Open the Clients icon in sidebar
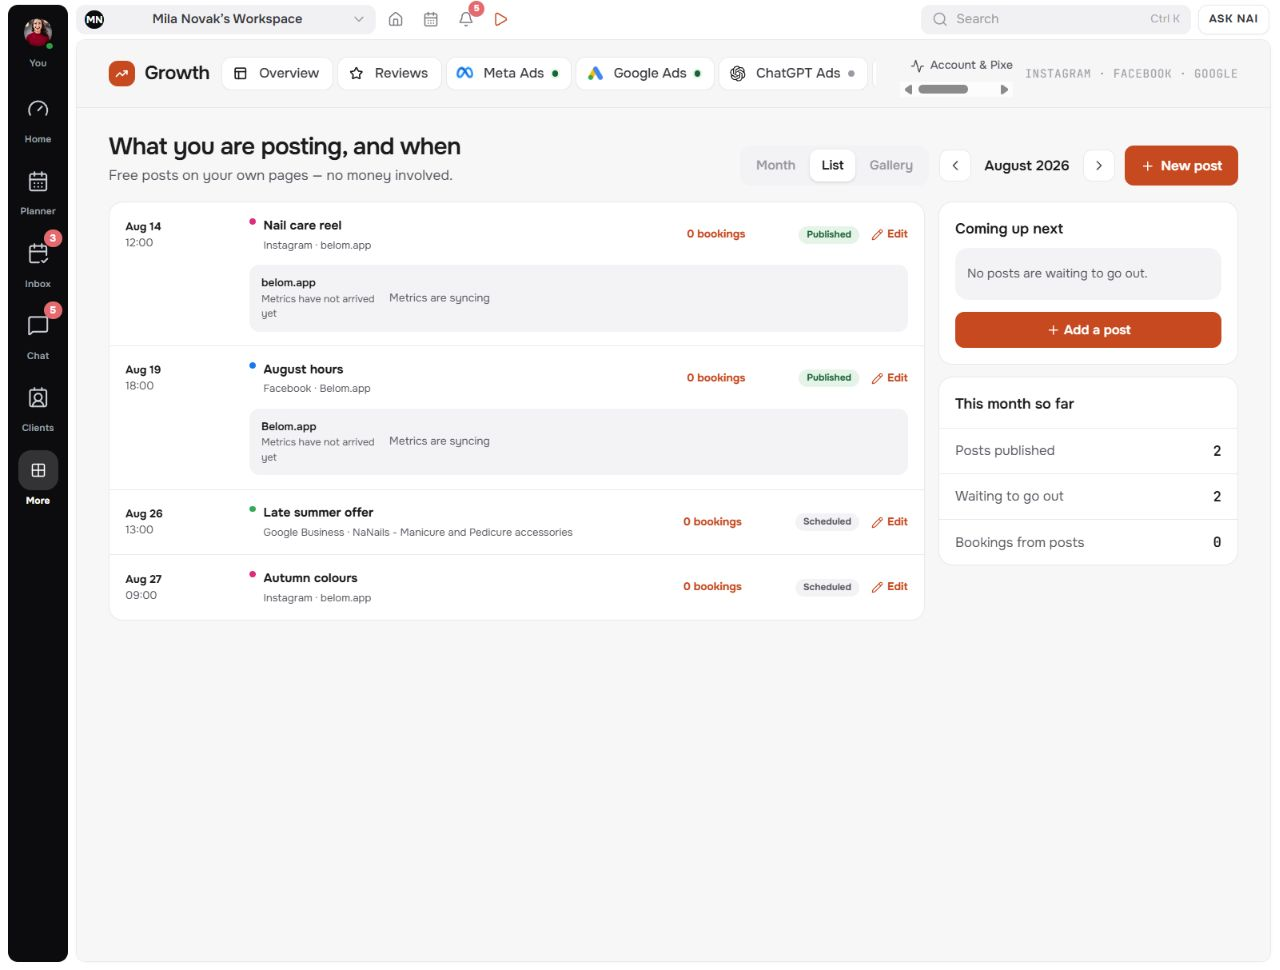This screenshot has width=1280, height=970. pyautogui.click(x=38, y=398)
